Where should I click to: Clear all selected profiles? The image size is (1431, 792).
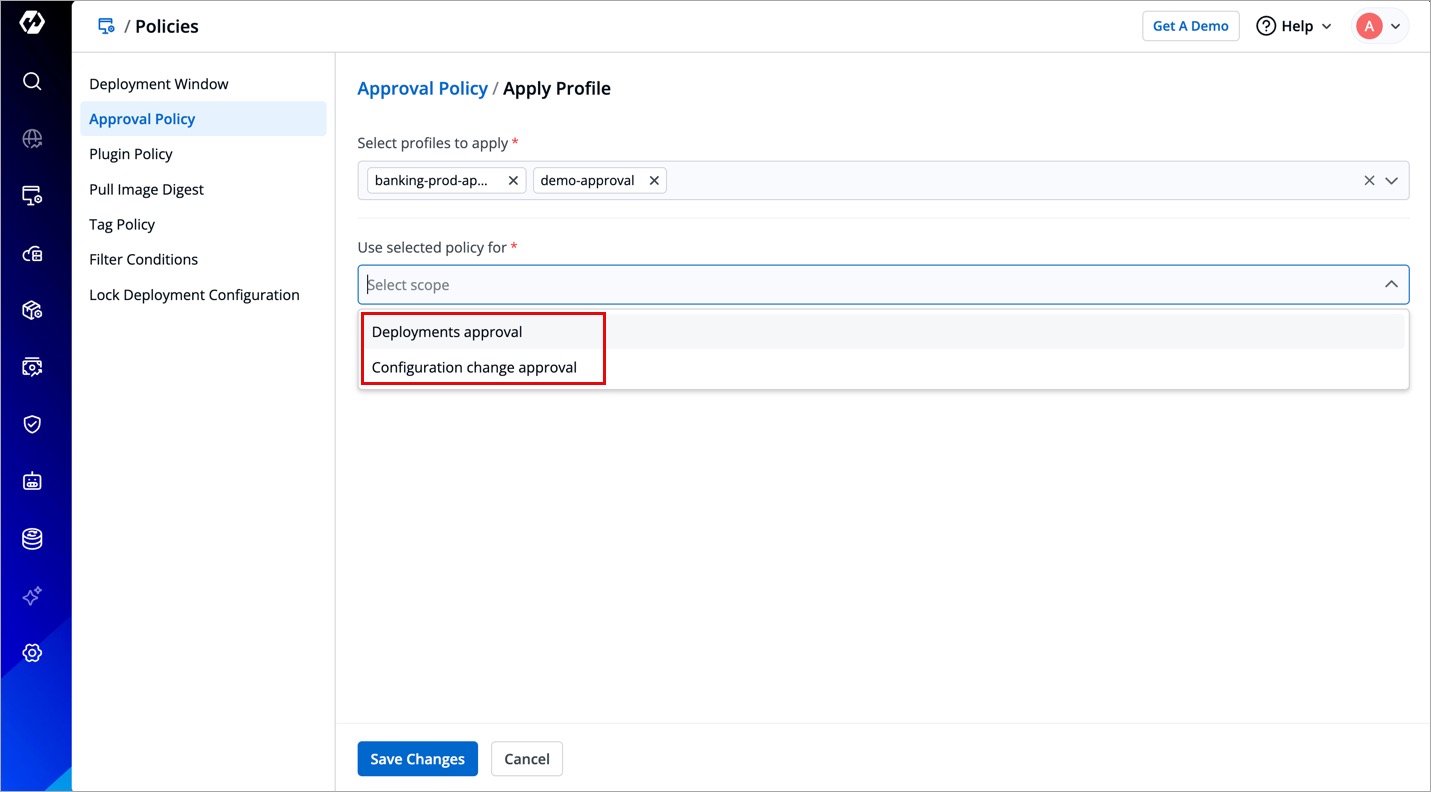click(x=1369, y=181)
